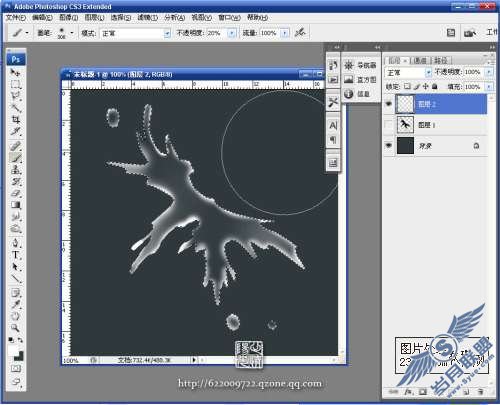Screen dimensions: 500x405
Task: Switch to the 通道 Channels tab
Action: point(420,61)
